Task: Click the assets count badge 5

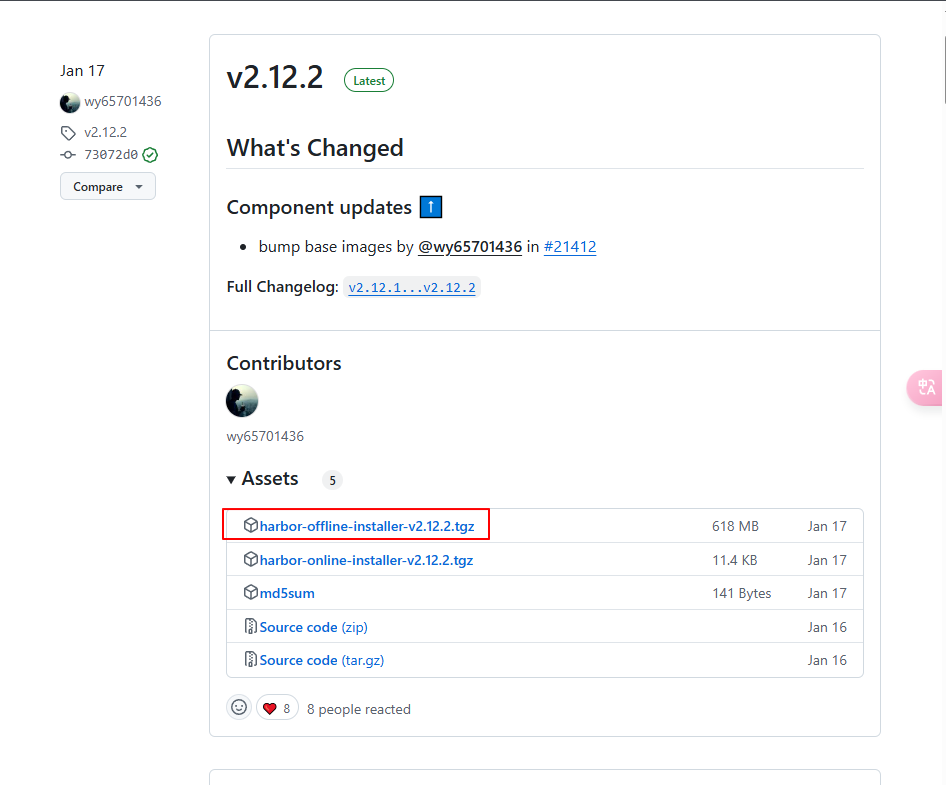Action: pos(332,480)
